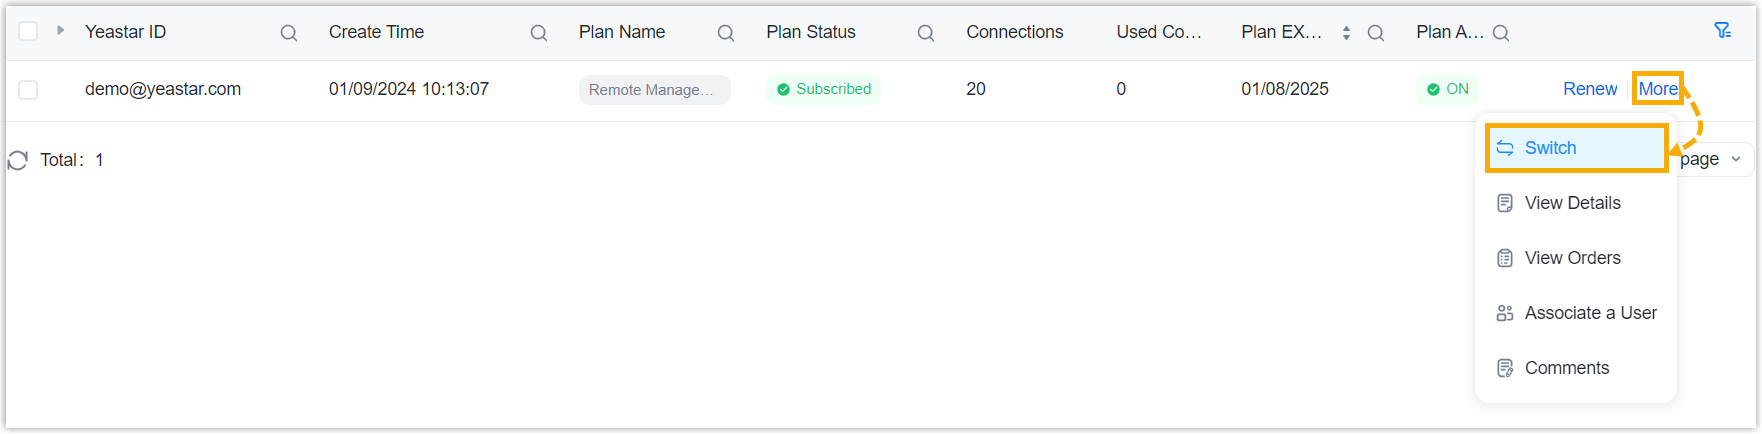Image resolution: width=1762 pixels, height=434 pixels.
Task: Expand all rows using header arrow
Action: (61, 31)
